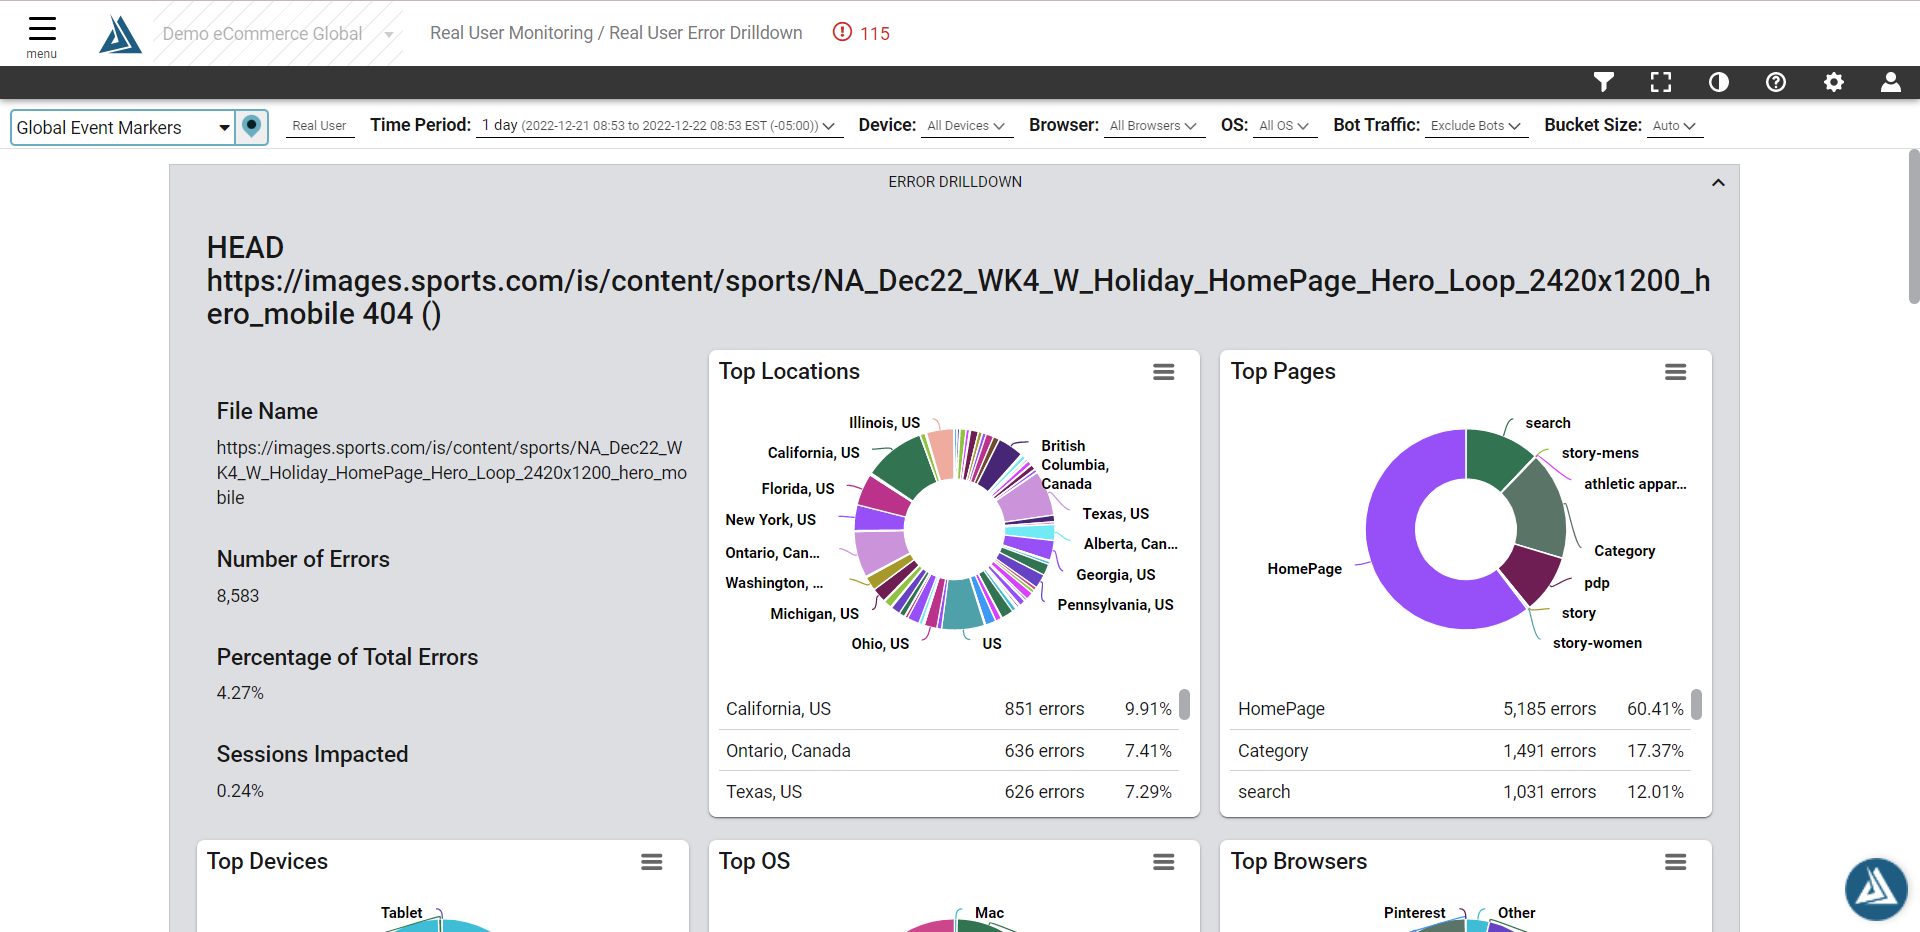Click the athletic appar... chart label

(1635, 484)
